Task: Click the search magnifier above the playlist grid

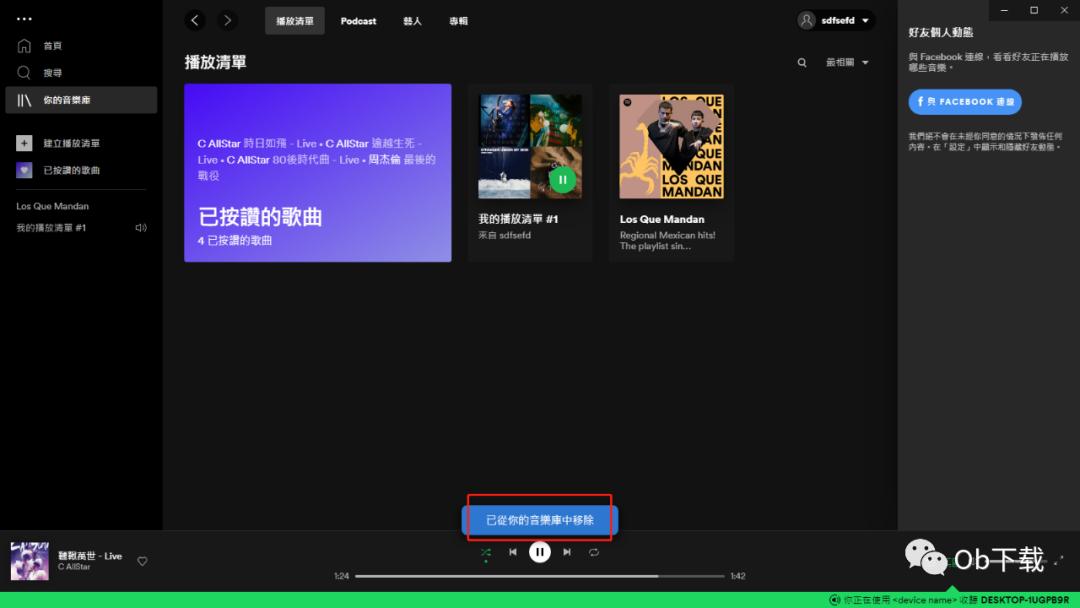Action: click(x=801, y=62)
